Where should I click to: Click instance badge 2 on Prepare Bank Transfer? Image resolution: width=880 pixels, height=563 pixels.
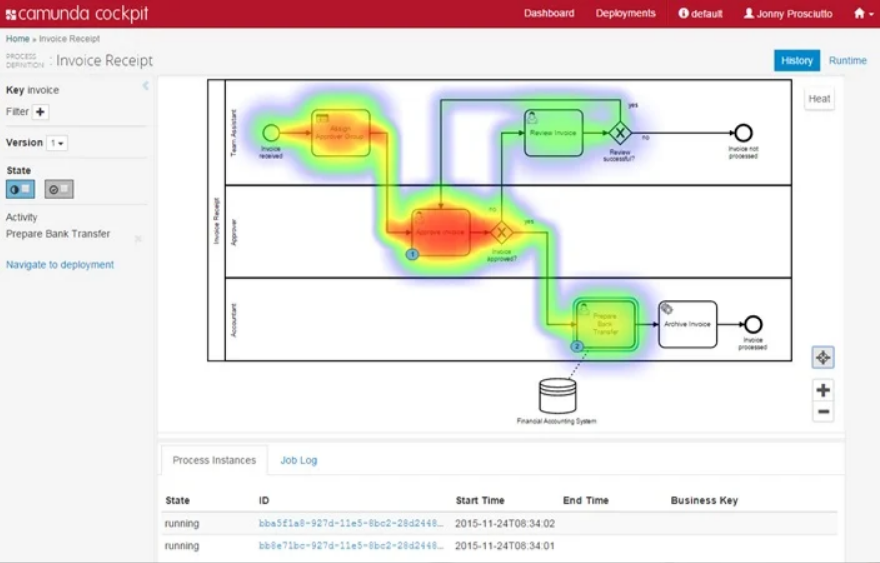tap(577, 347)
